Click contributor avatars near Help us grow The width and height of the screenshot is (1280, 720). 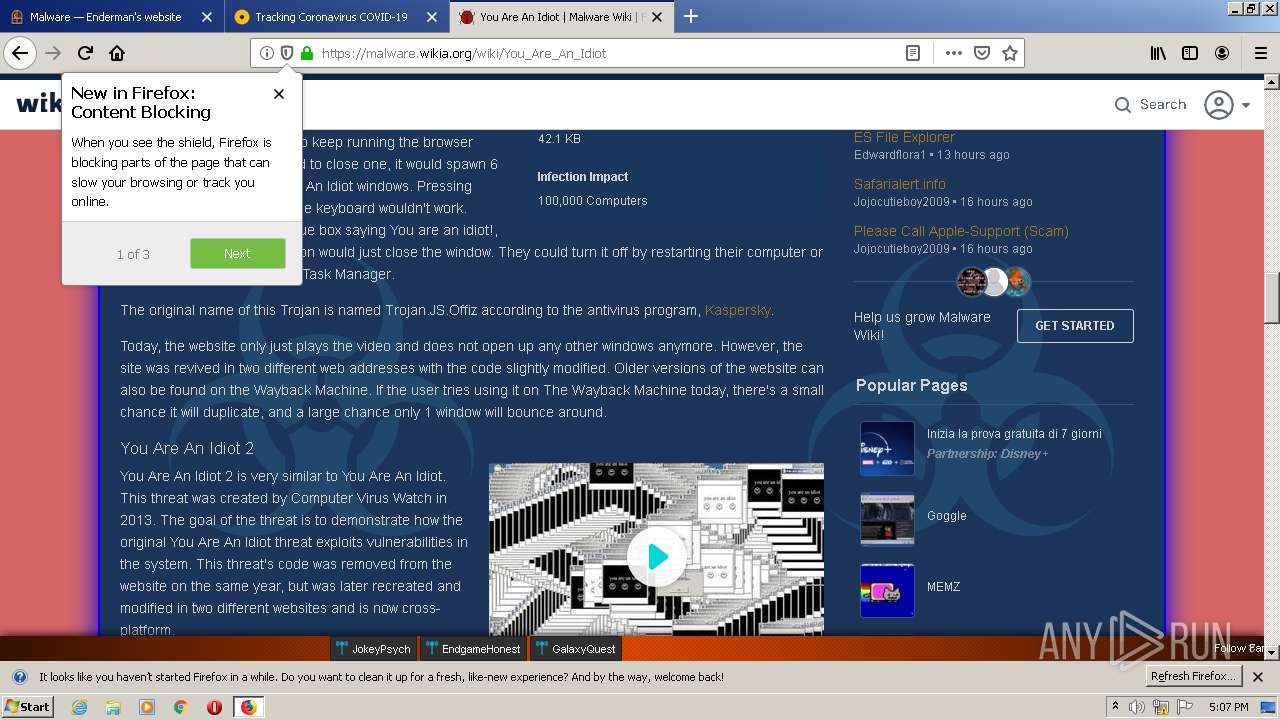994,282
